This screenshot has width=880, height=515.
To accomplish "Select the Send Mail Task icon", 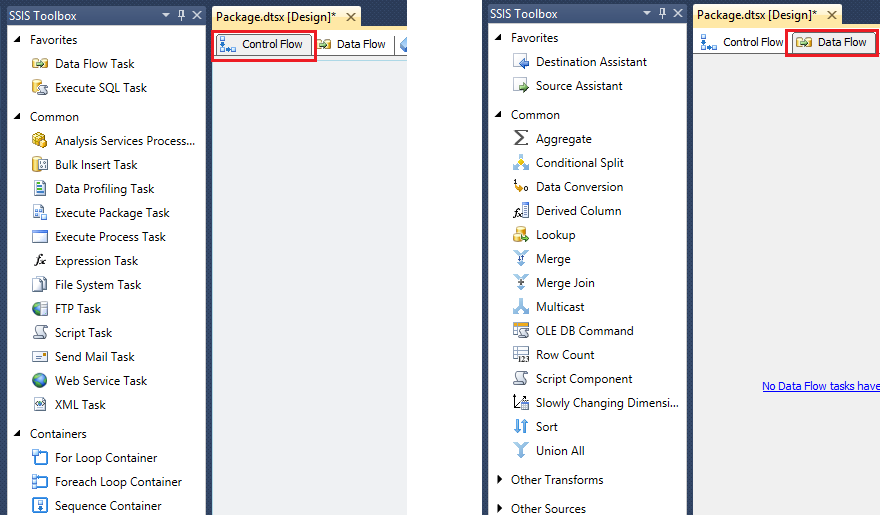I will coord(40,357).
